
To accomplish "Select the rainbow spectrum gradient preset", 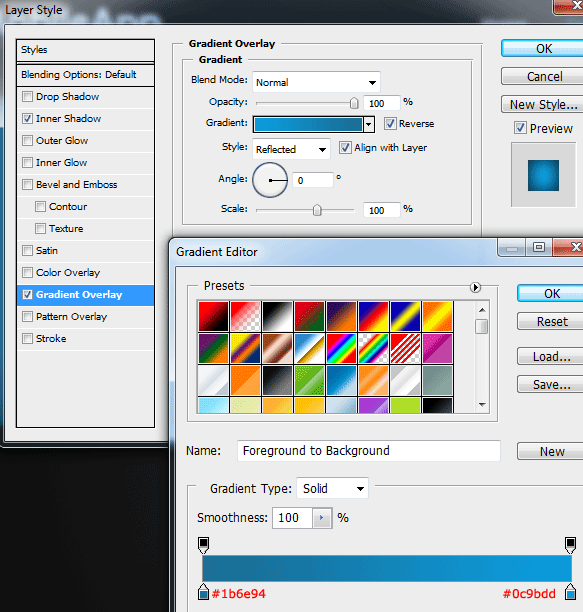I will (341, 348).
